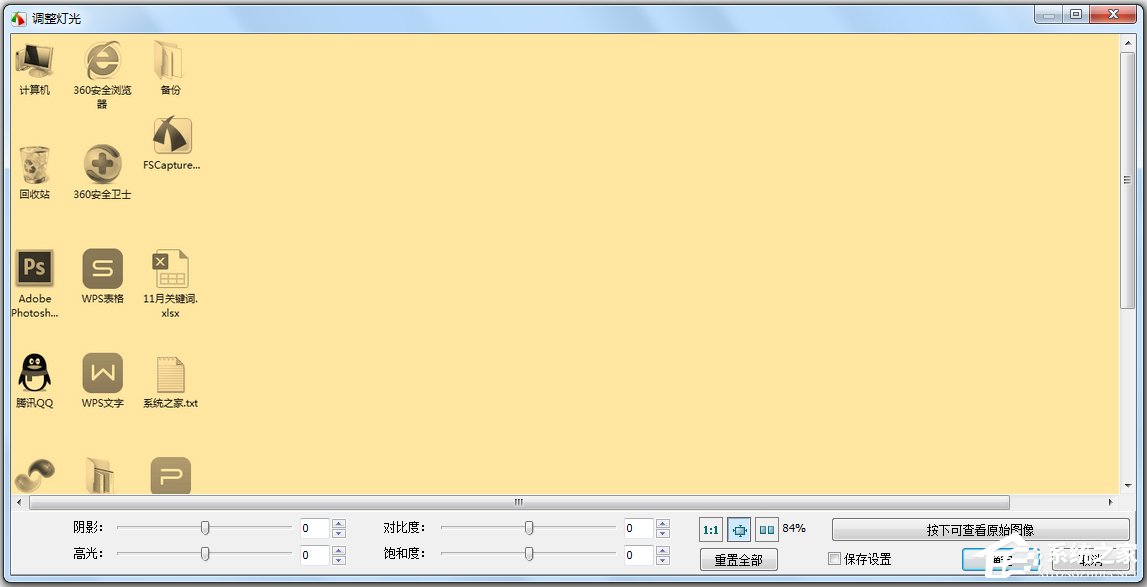Click the 阴影 label text
Screen dimensions: 1147x587
point(88,527)
